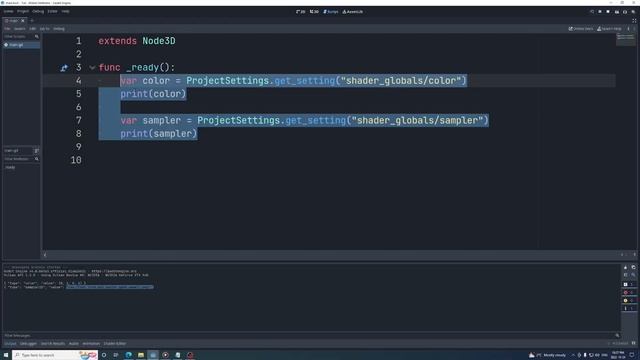This screenshot has width=640, height=360.
Task: Toggle error messages filter in output
Action: (x=629, y=293)
